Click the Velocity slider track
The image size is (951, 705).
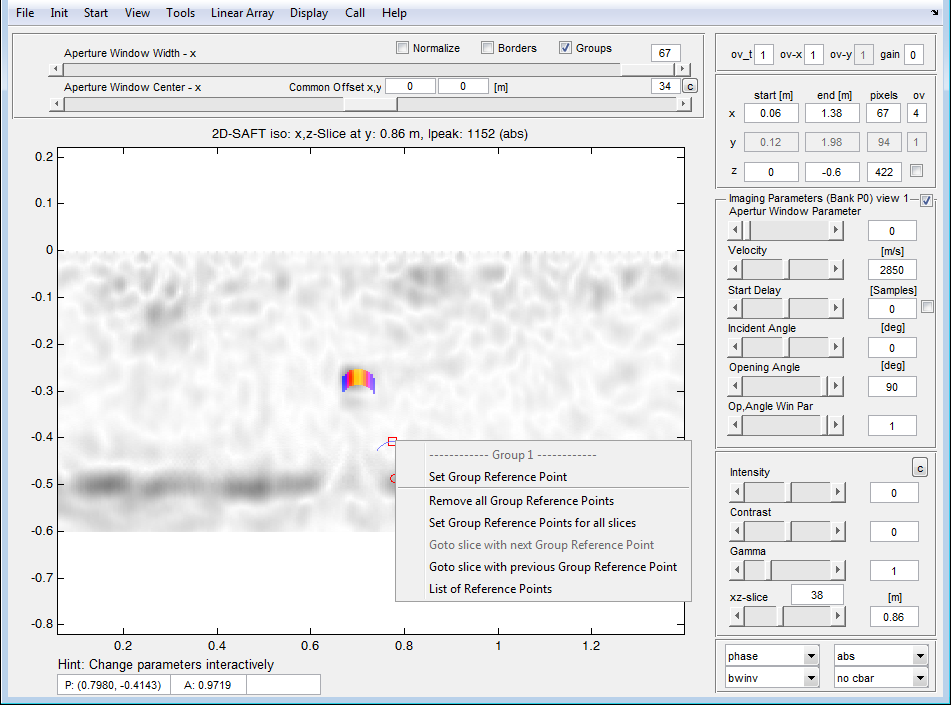pos(785,269)
